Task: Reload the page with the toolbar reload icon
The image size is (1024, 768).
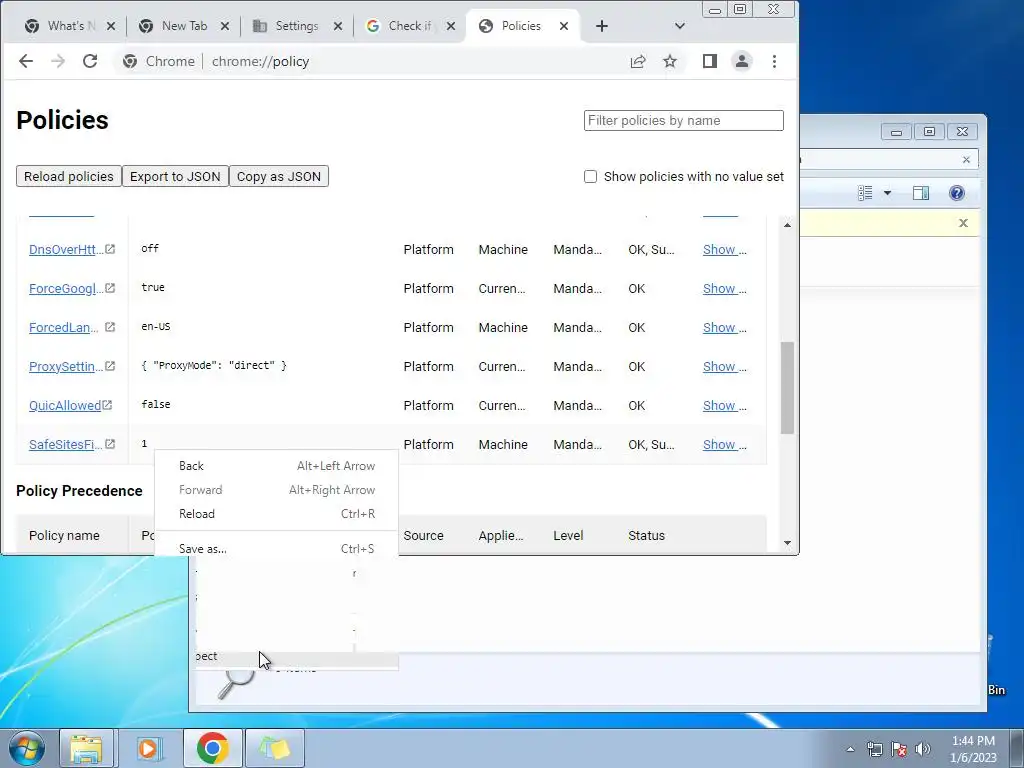Action: pyautogui.click(x=90, y=61)
